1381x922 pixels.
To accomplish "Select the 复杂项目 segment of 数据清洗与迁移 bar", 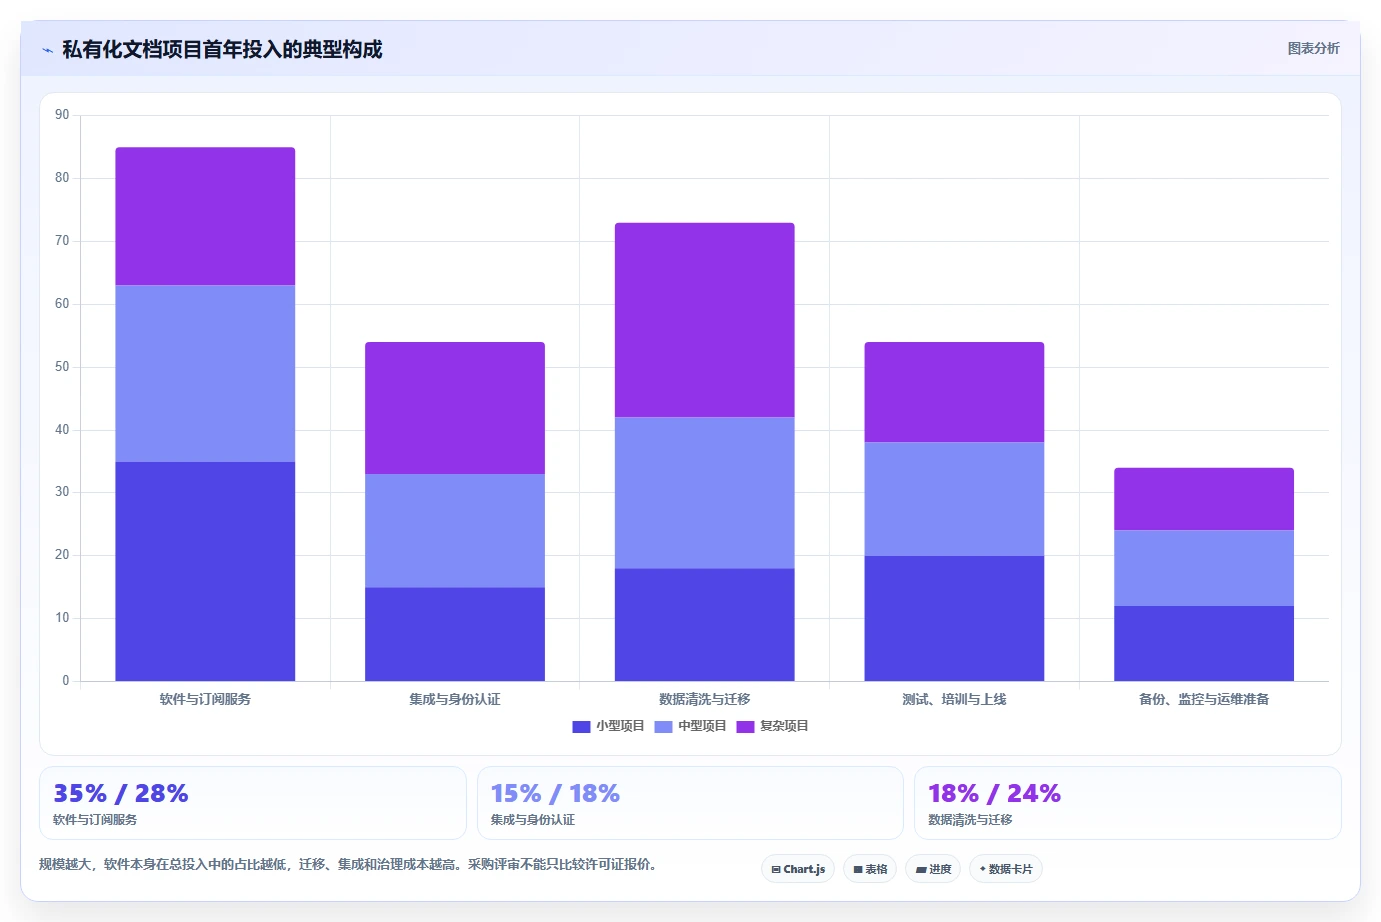I will [705, 320].
